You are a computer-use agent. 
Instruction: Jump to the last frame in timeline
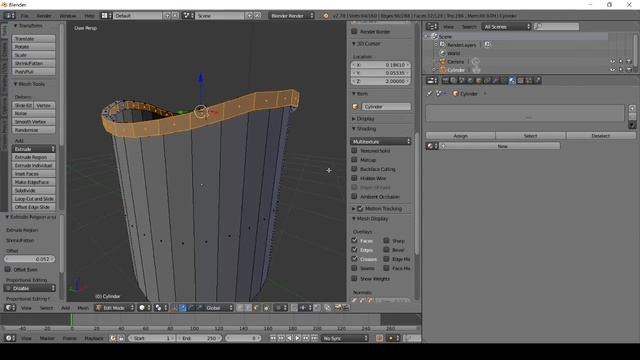coord(314,338)
